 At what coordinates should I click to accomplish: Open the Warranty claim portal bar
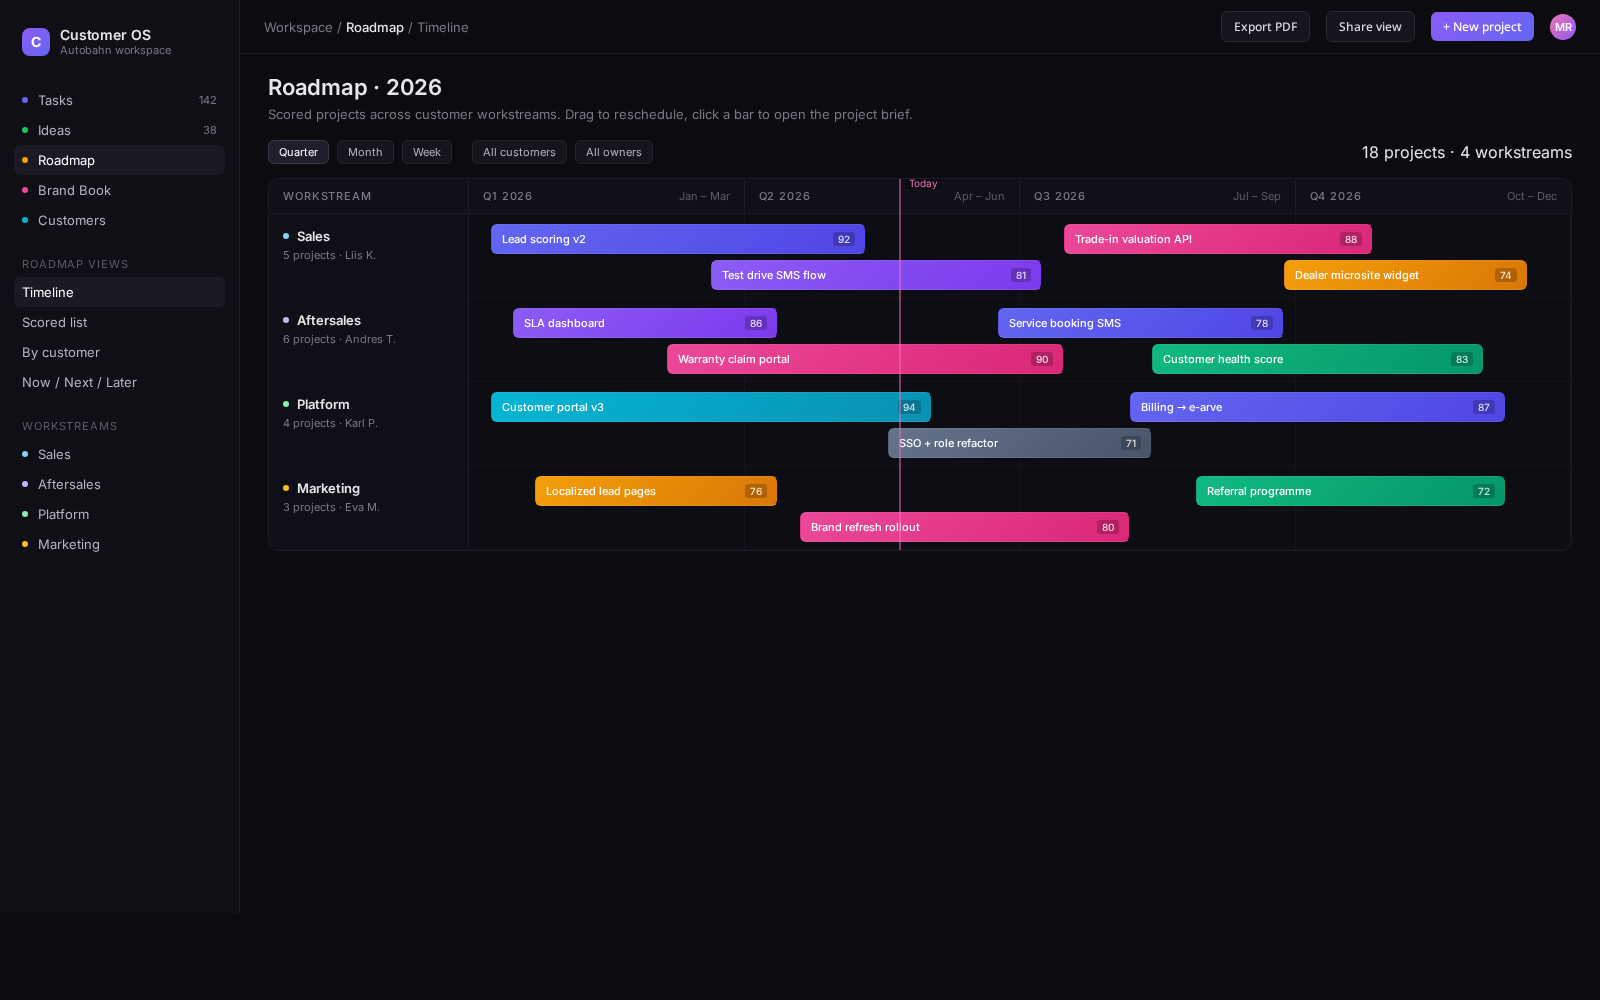tap(865, 359)
